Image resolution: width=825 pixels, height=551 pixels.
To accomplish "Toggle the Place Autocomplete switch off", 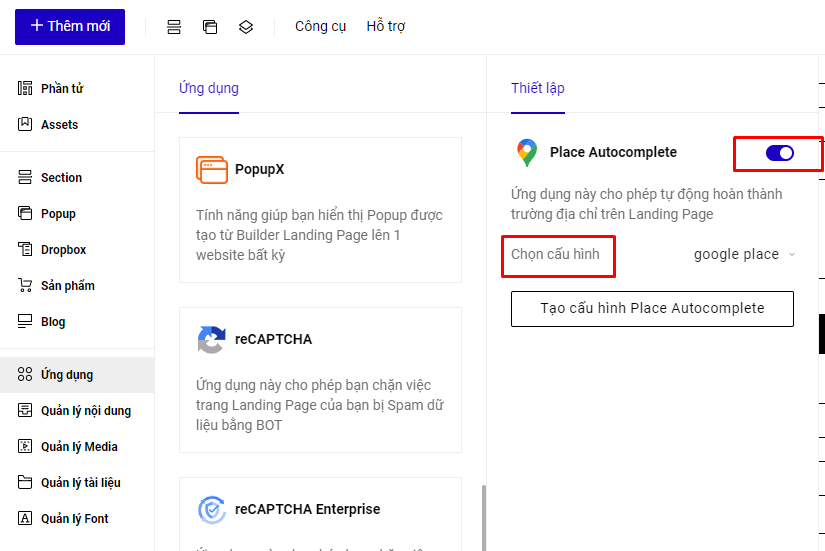I will click(779, 153).
